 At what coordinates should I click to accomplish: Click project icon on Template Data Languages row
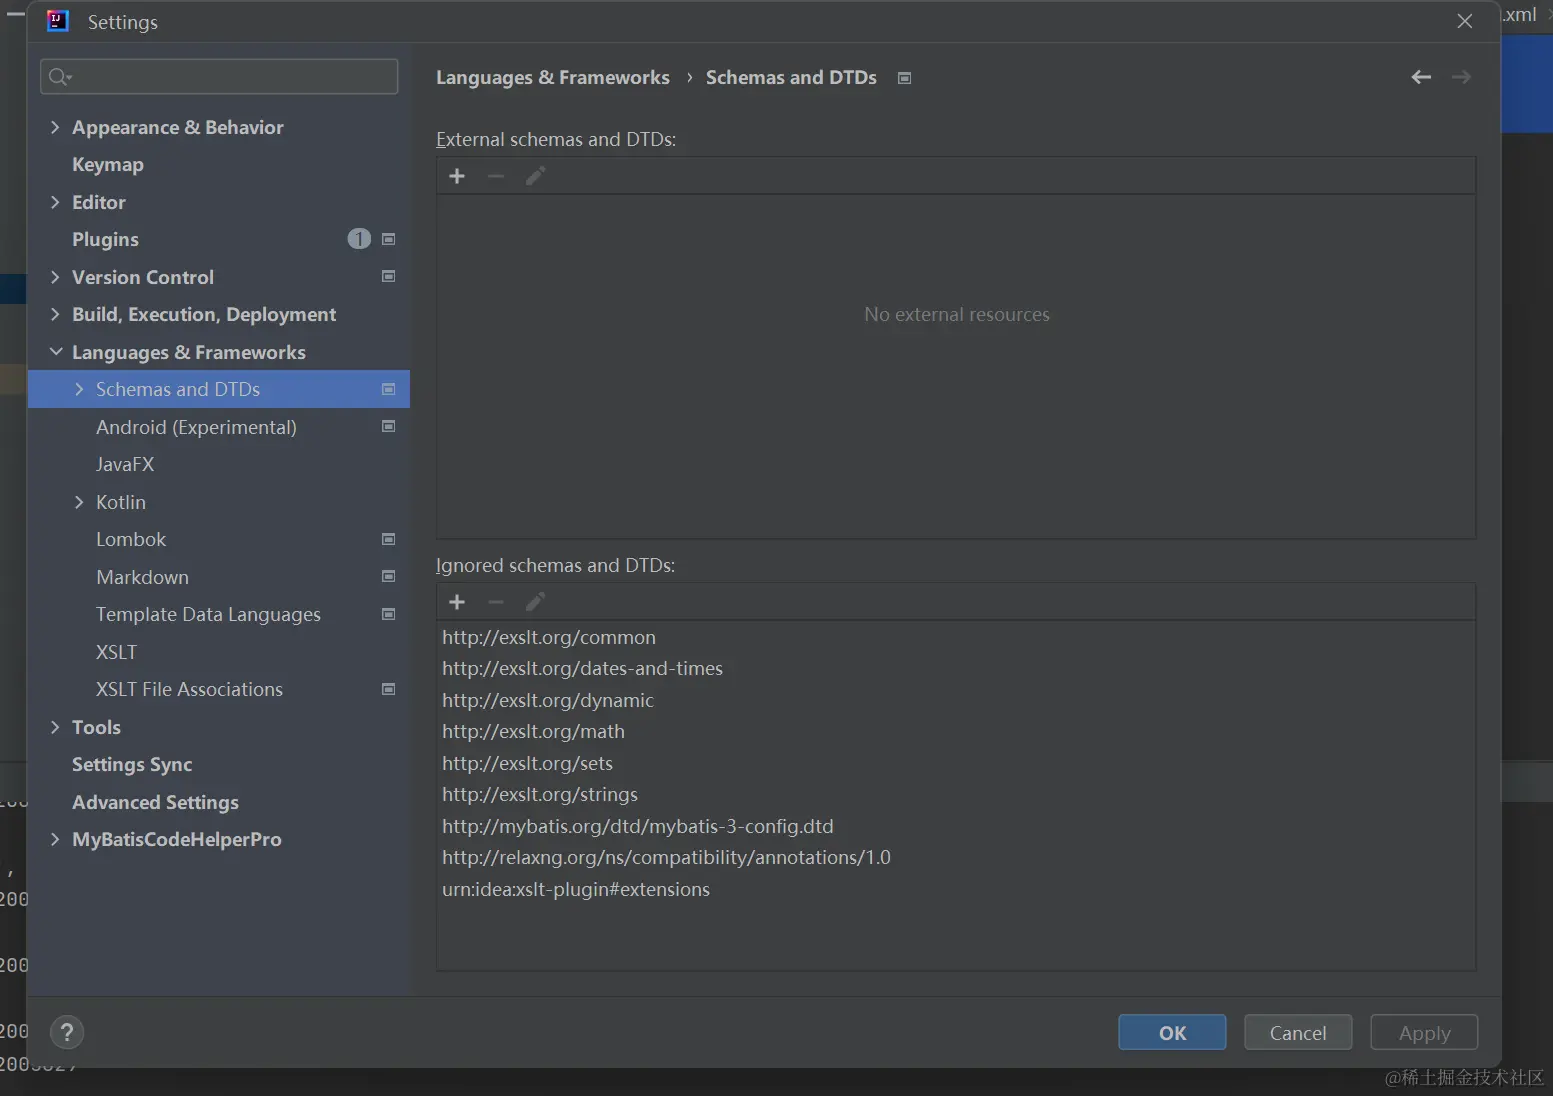pos(389,614)
